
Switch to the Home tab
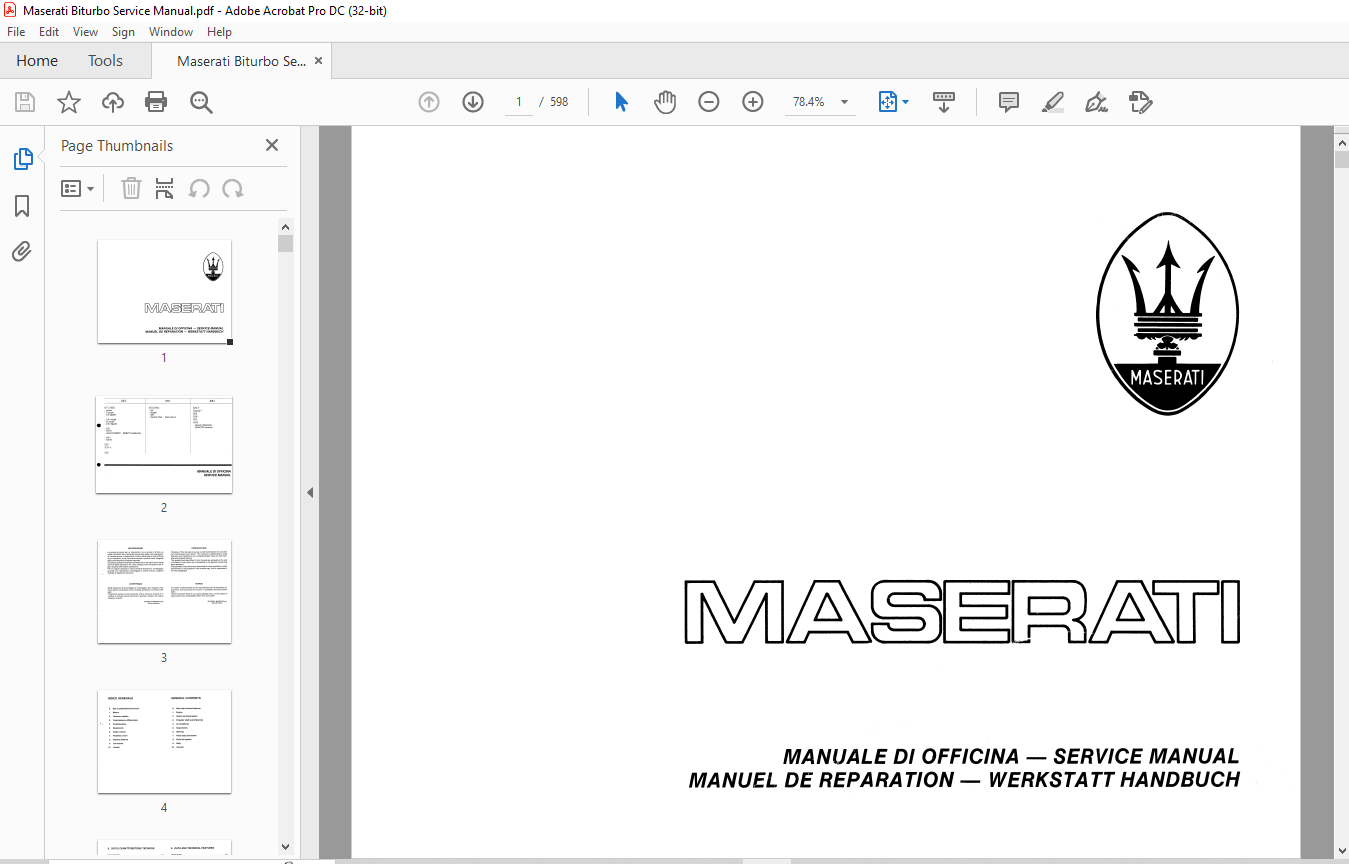click(37, 61)
